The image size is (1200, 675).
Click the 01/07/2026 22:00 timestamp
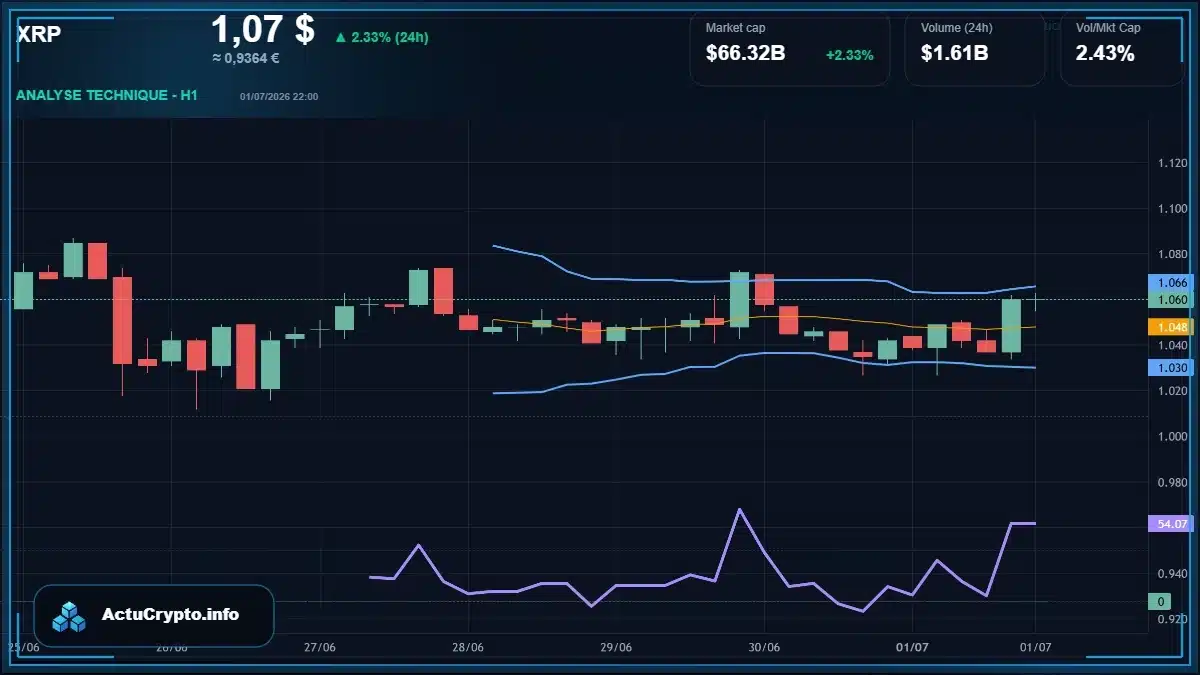tap(279, 96)
